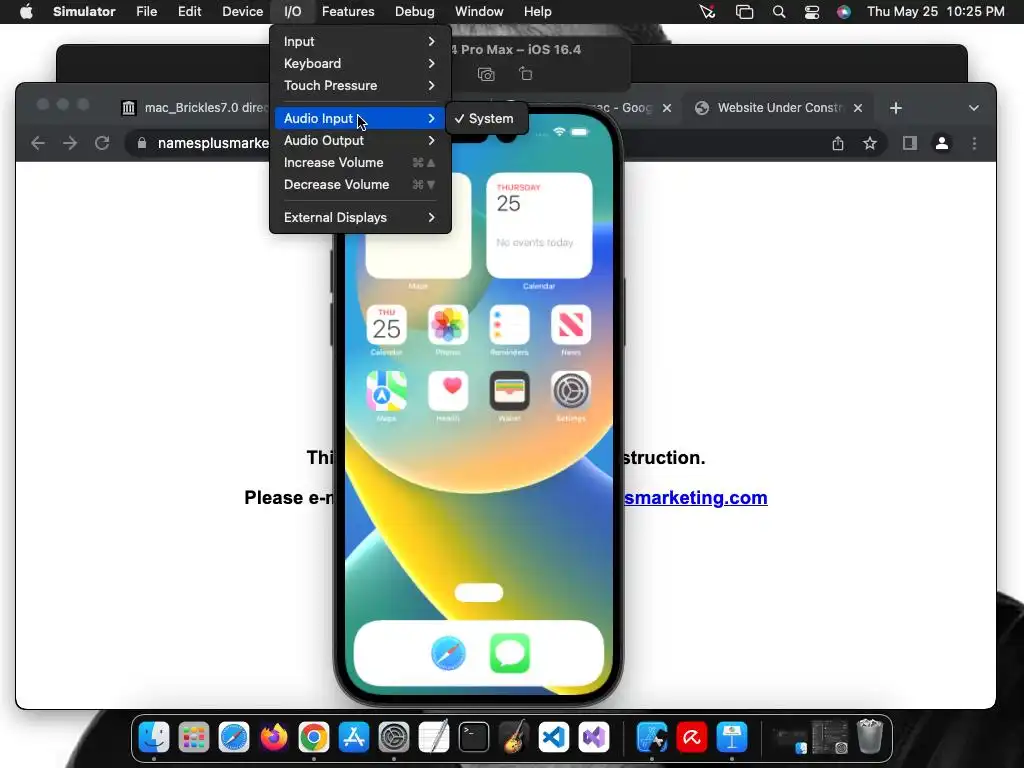Image resolution: width=1024 pixels, height=768 pixels.
Task: Expand the Keyboard submenu
Action: [x=360, y=63]
